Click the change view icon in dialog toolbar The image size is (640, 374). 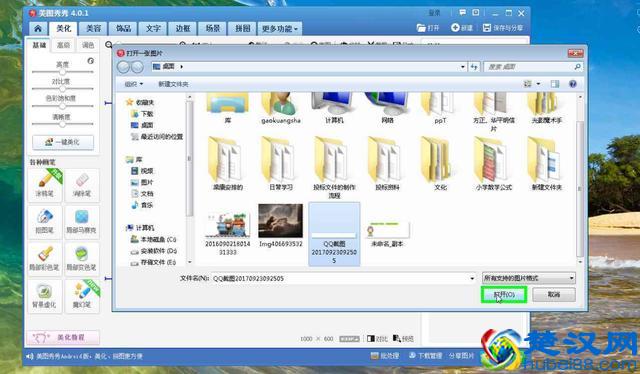click(528, 84)
